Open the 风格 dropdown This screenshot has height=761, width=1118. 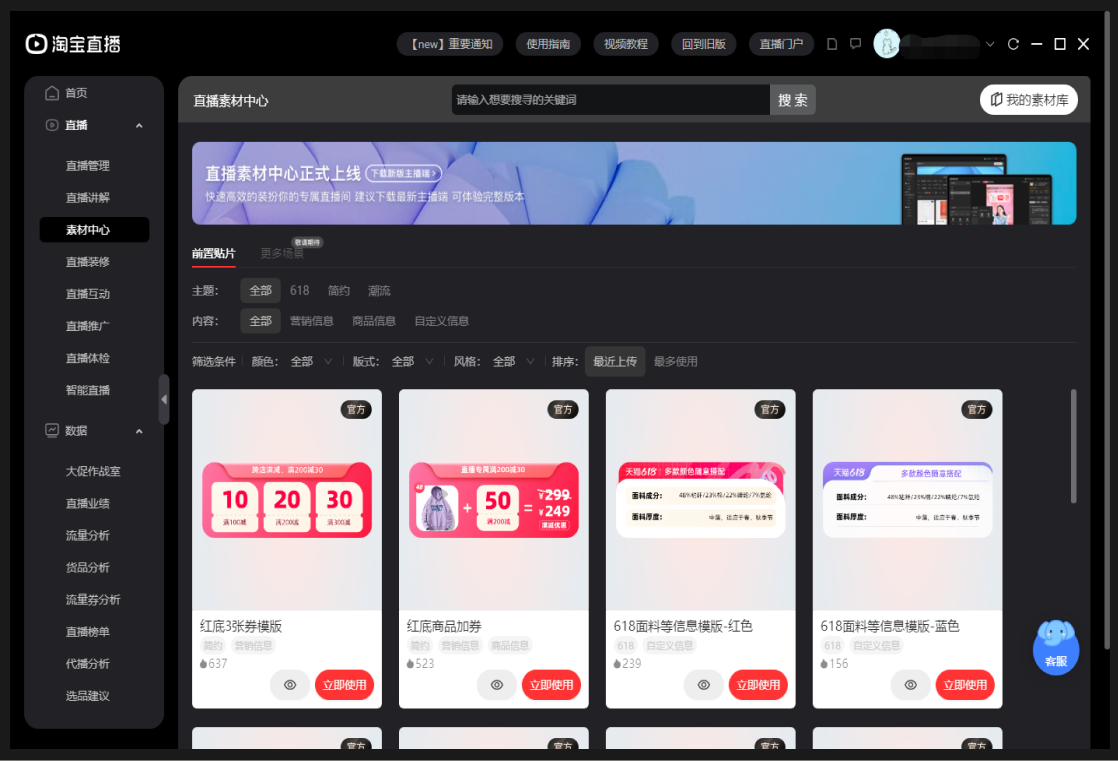[513, 362]
